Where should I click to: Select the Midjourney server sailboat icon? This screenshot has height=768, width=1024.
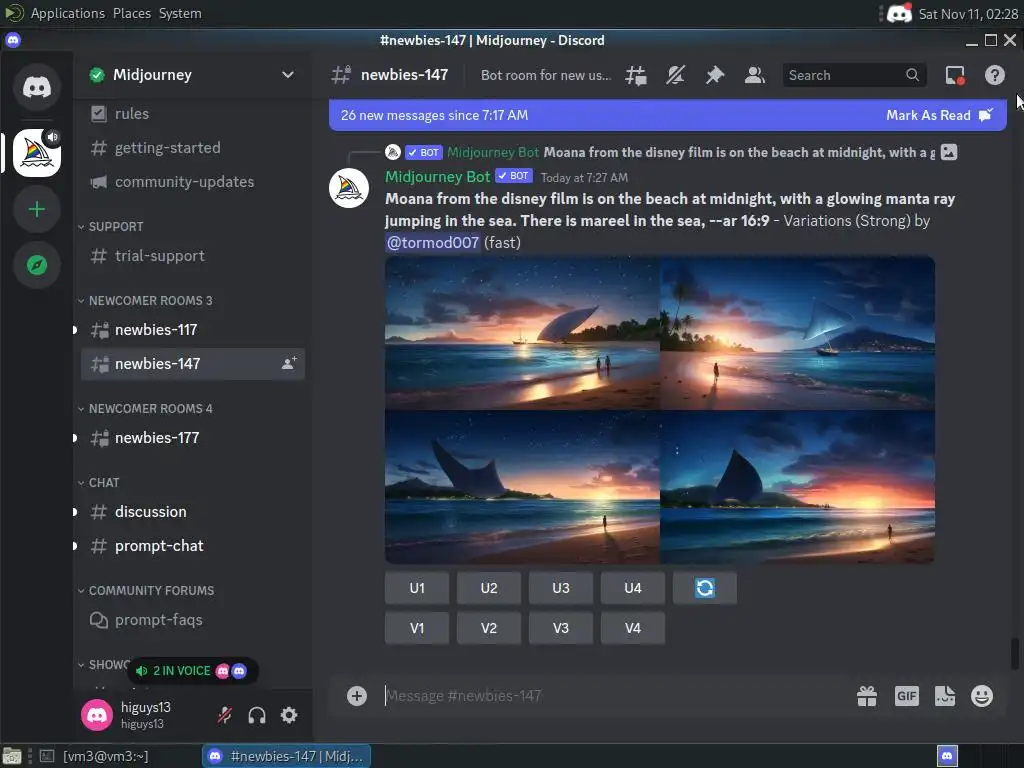coord(37,153)
